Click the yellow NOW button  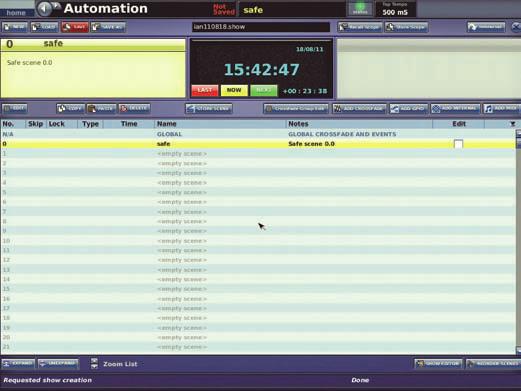(x=234, y=90)
